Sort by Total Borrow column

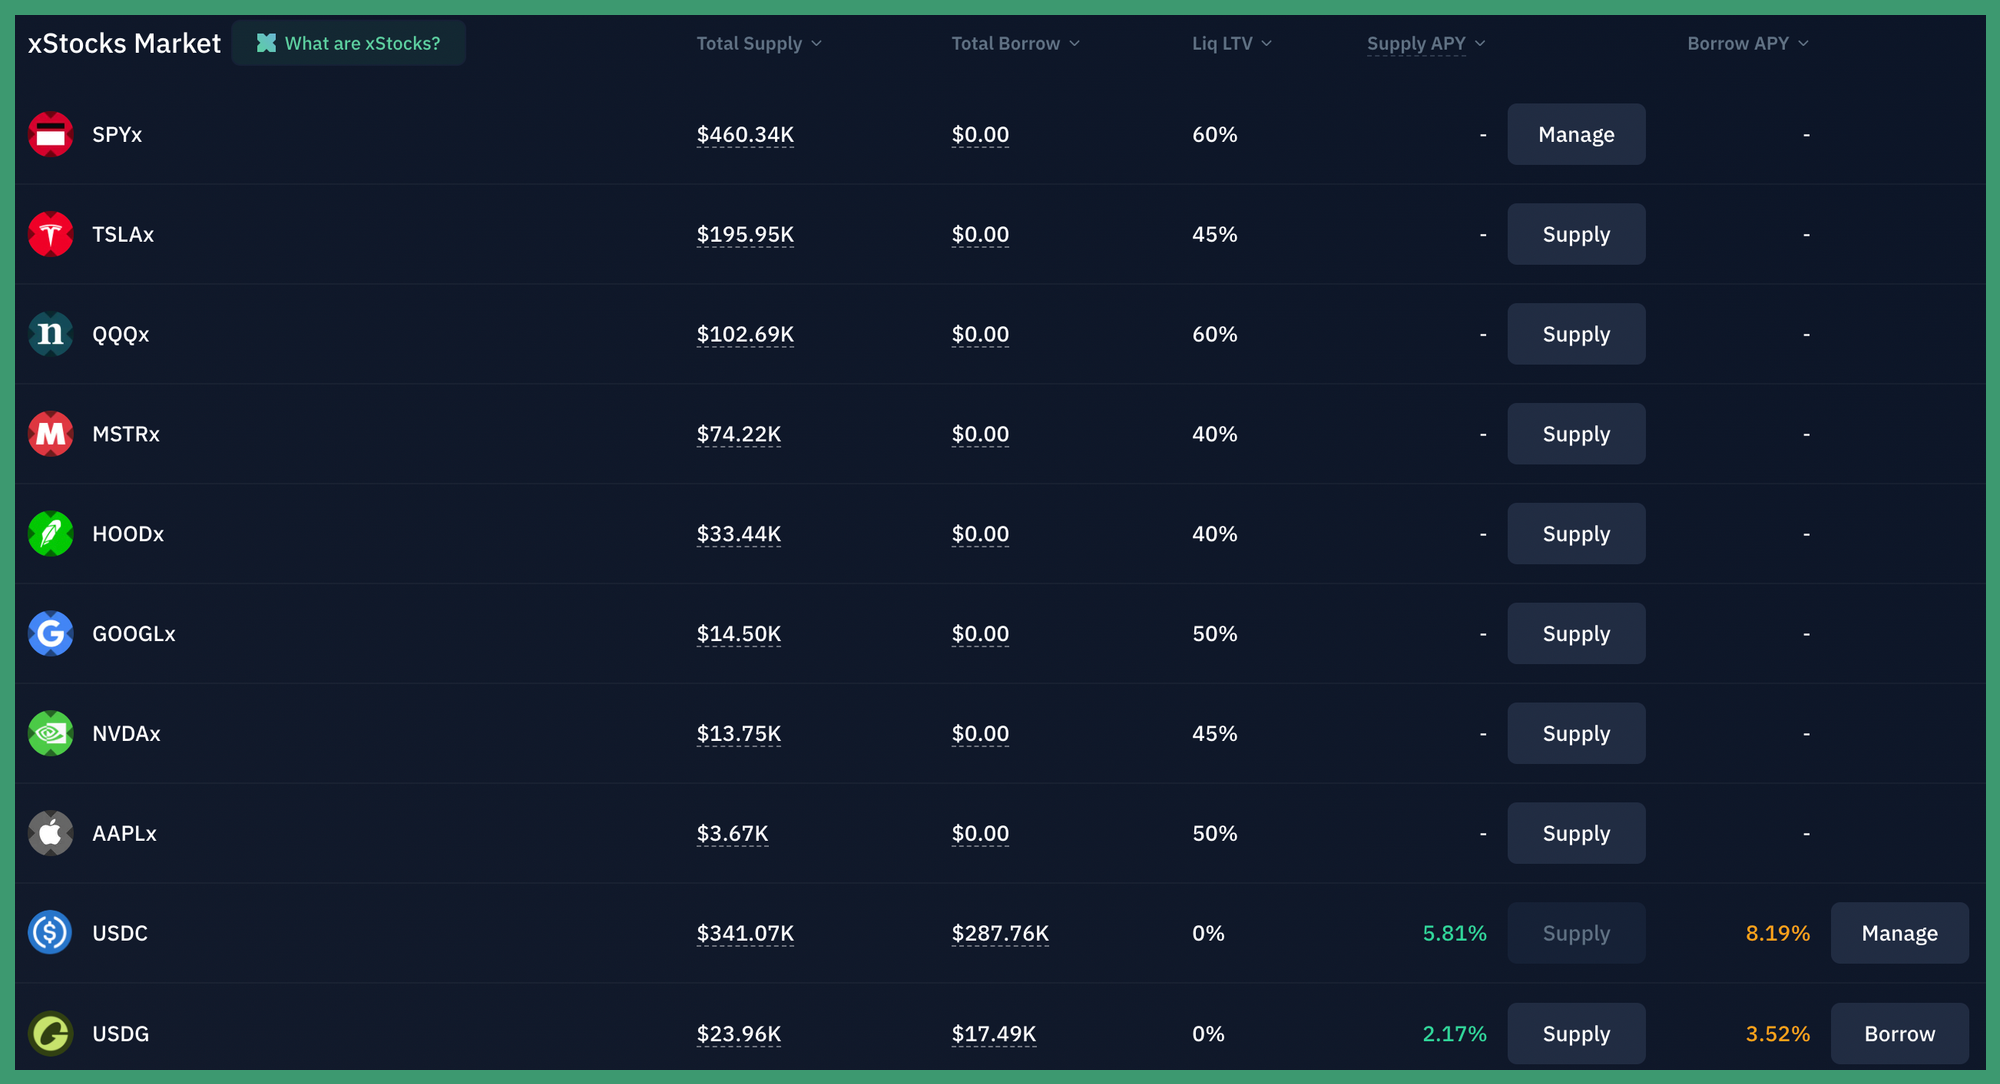(x=1014, y=44)
